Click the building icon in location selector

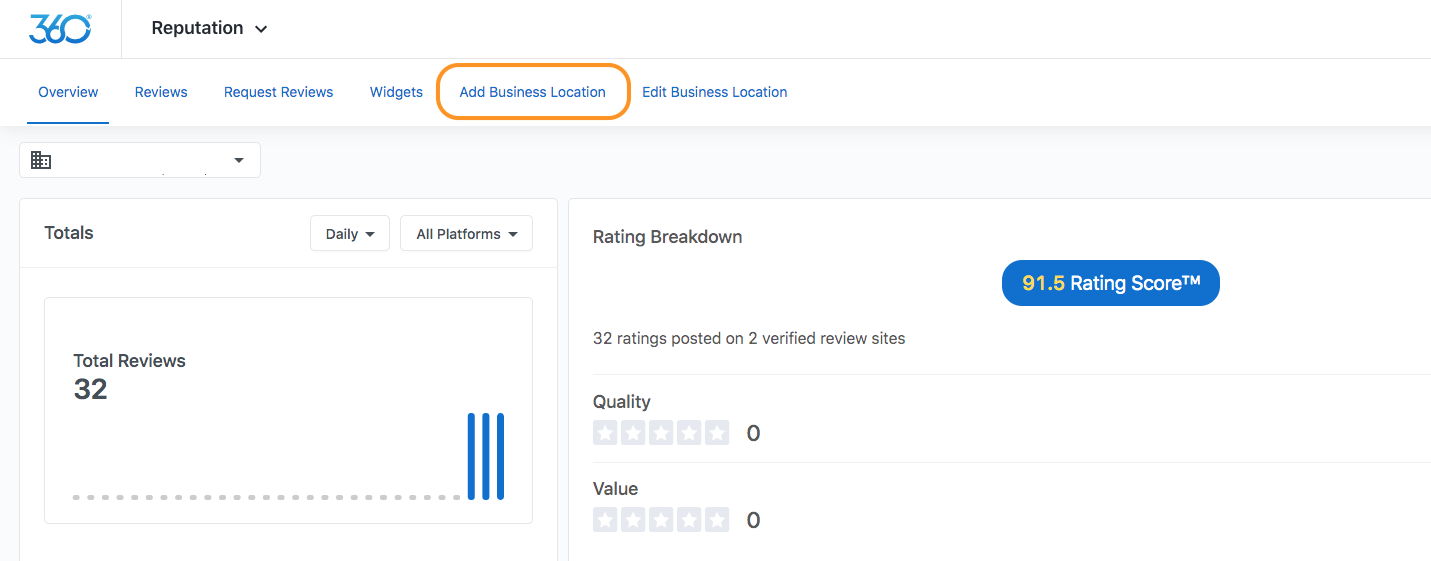tap(41, 160)
